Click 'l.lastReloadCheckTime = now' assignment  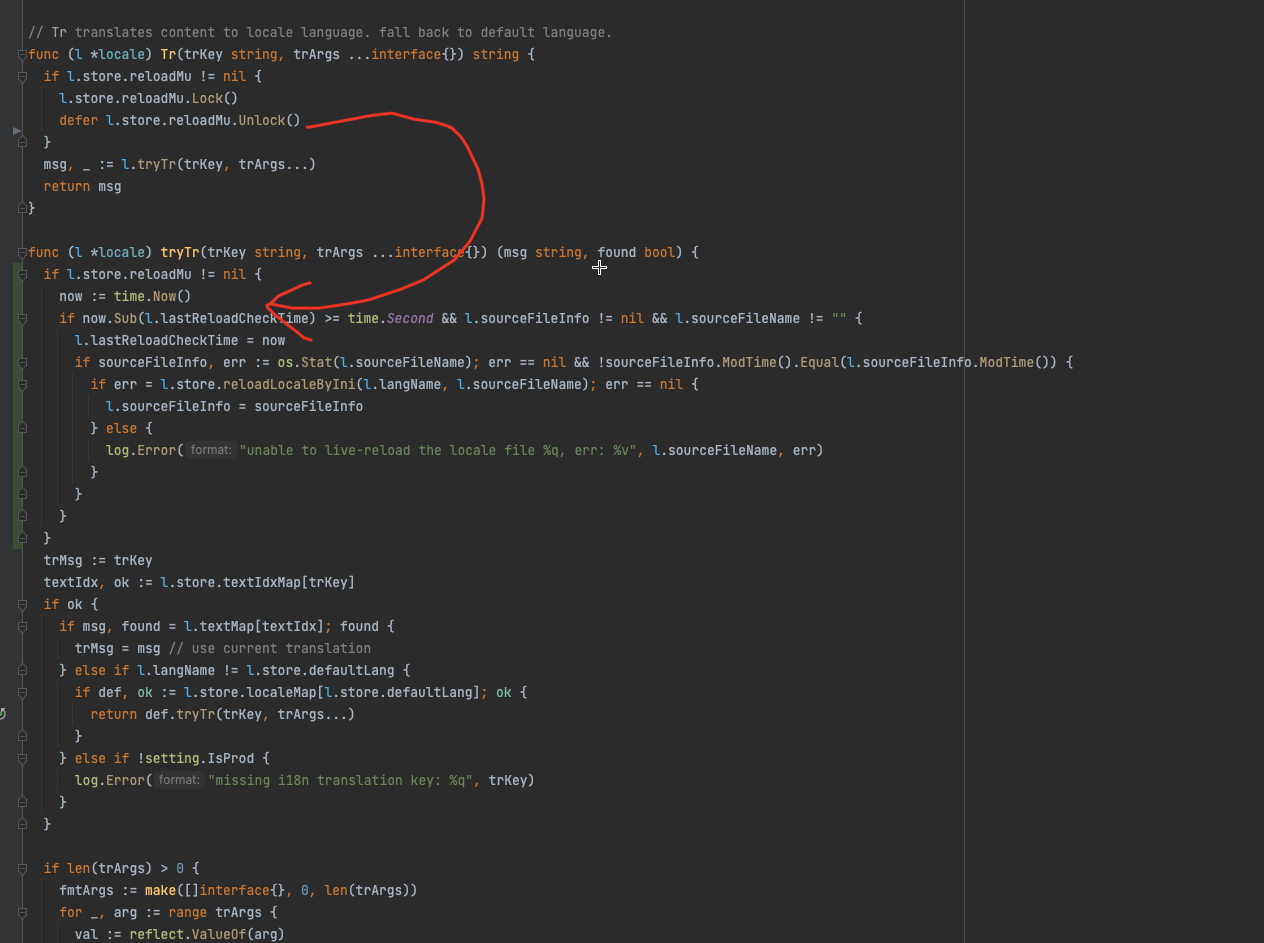[180, 340]
